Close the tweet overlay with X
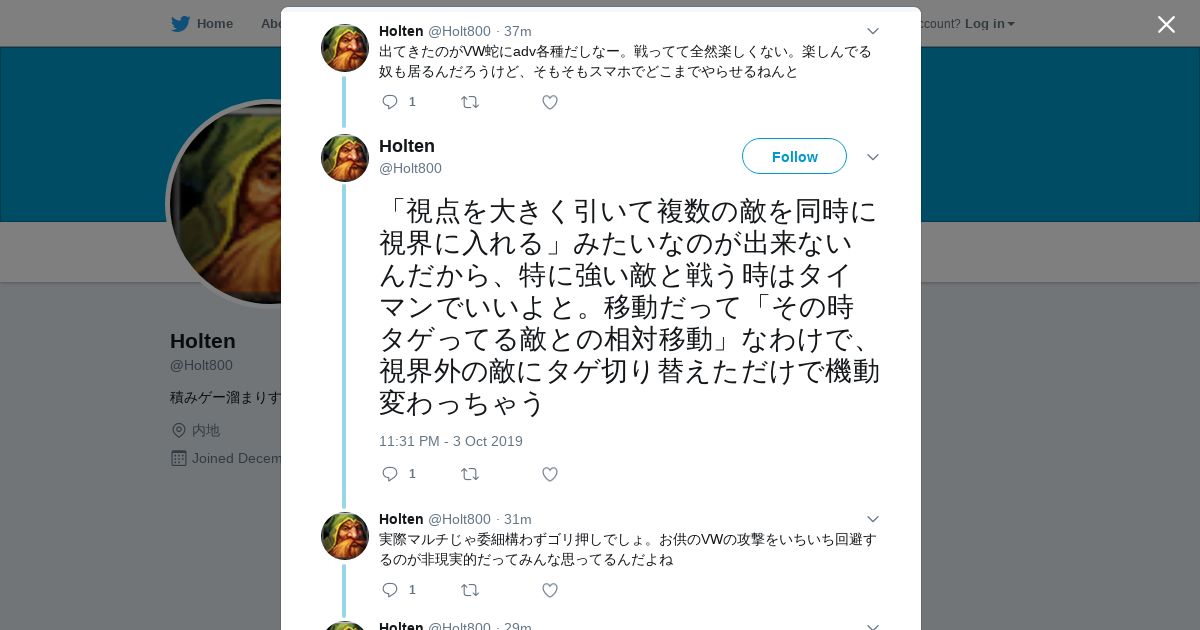This screenshot has height=630, width=1200. [x=1166, y=24]
